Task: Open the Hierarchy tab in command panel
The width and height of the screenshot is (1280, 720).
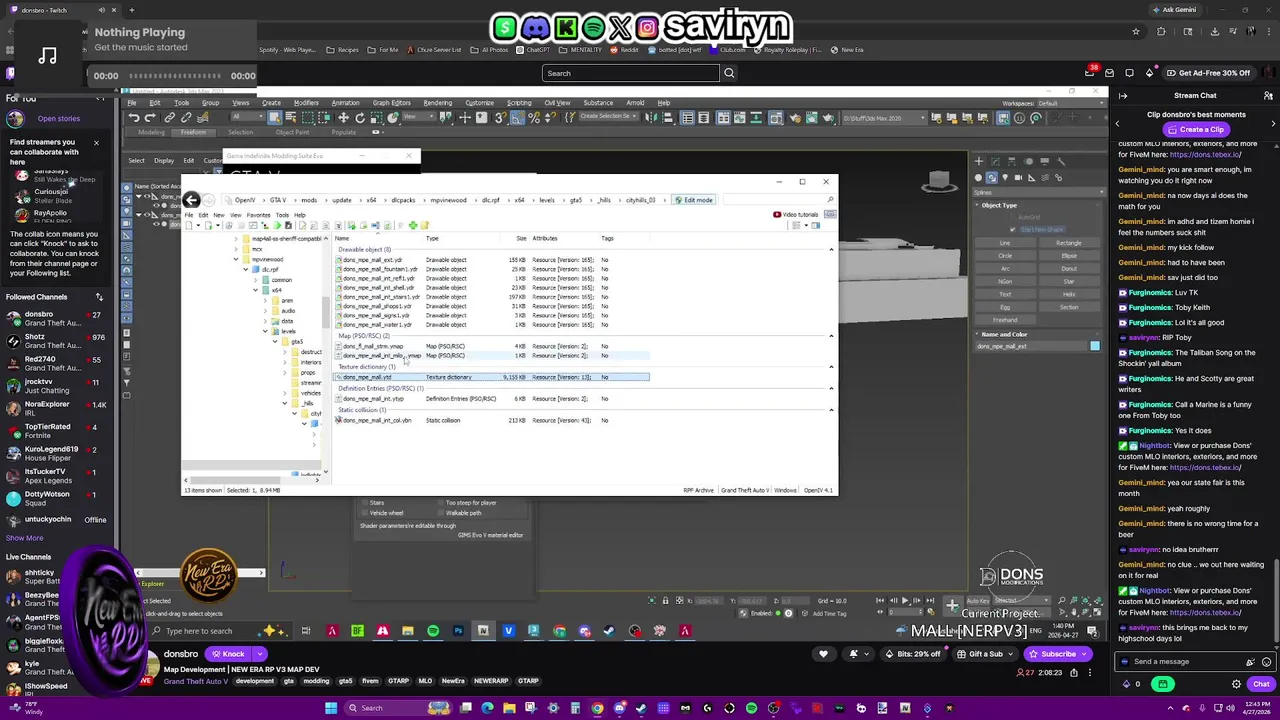Action: 1013,161
